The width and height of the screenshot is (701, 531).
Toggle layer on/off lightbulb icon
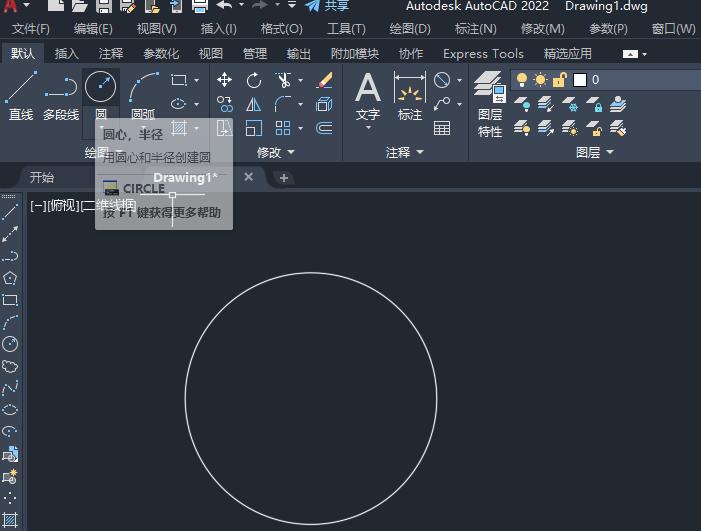tap(521, 80)
